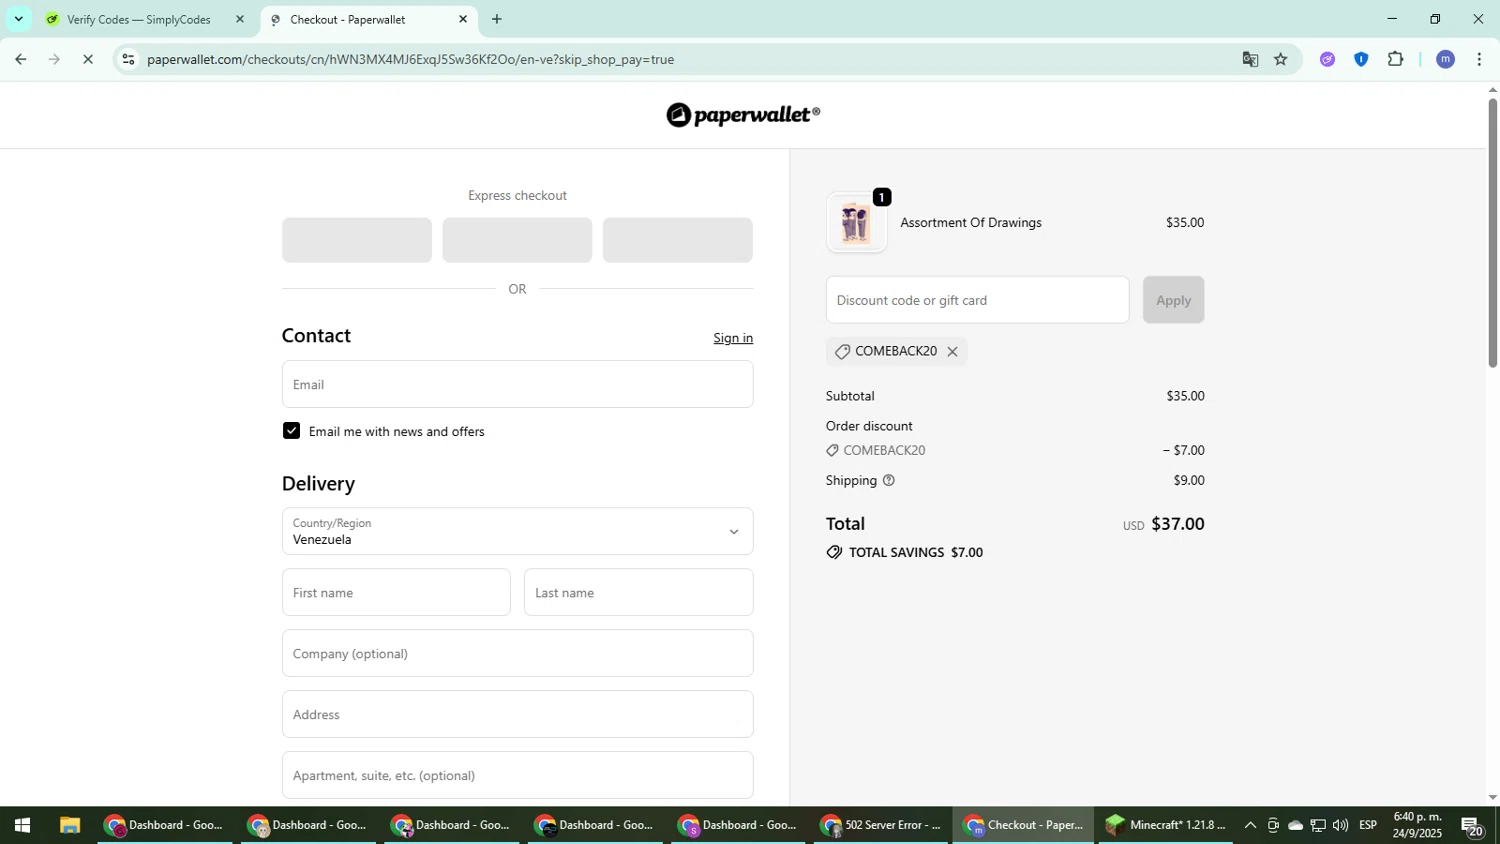This screenshot has height=844, width=1500.
Task: Focus the Company (optional) field
Action: coord(517,653)
